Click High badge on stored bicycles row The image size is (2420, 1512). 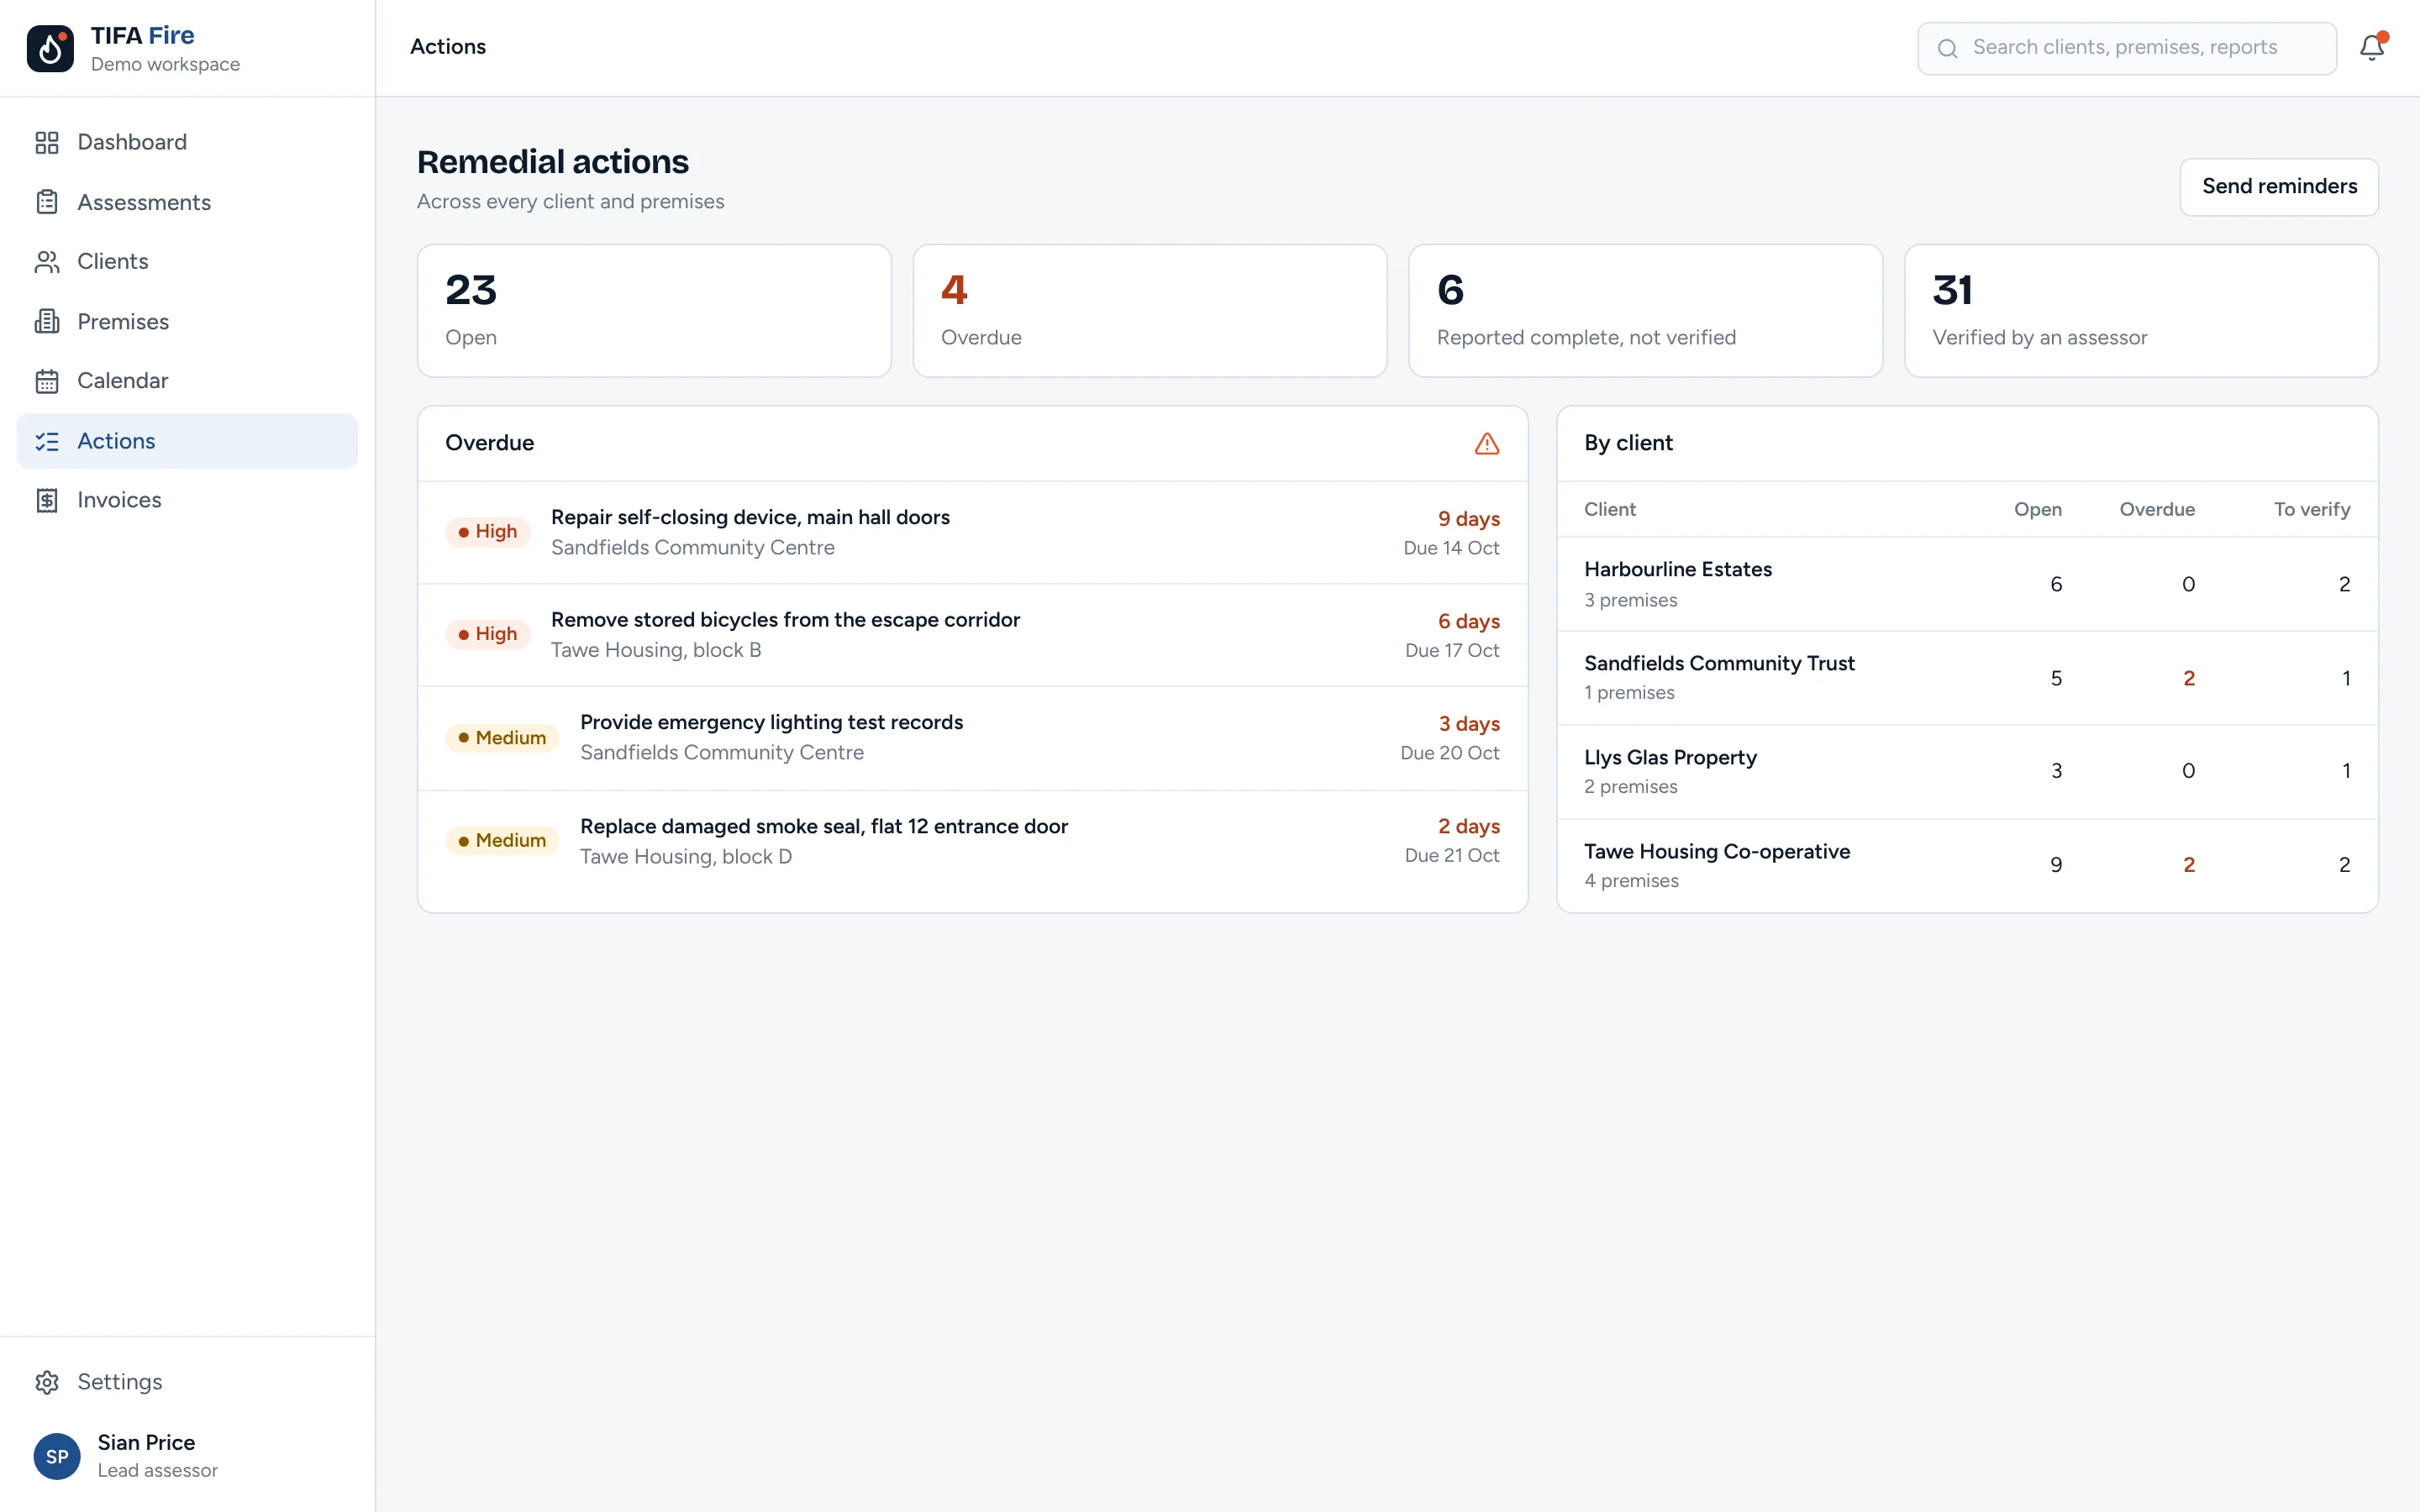click(488, 634)
